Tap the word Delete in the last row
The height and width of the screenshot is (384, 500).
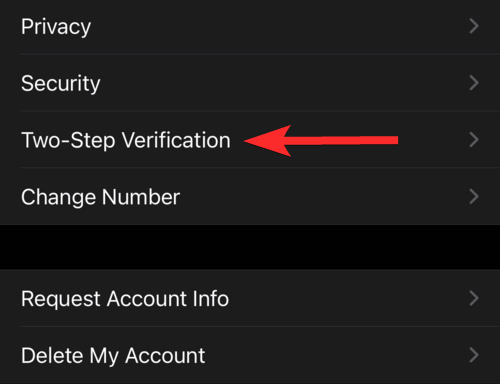[52, 355]
